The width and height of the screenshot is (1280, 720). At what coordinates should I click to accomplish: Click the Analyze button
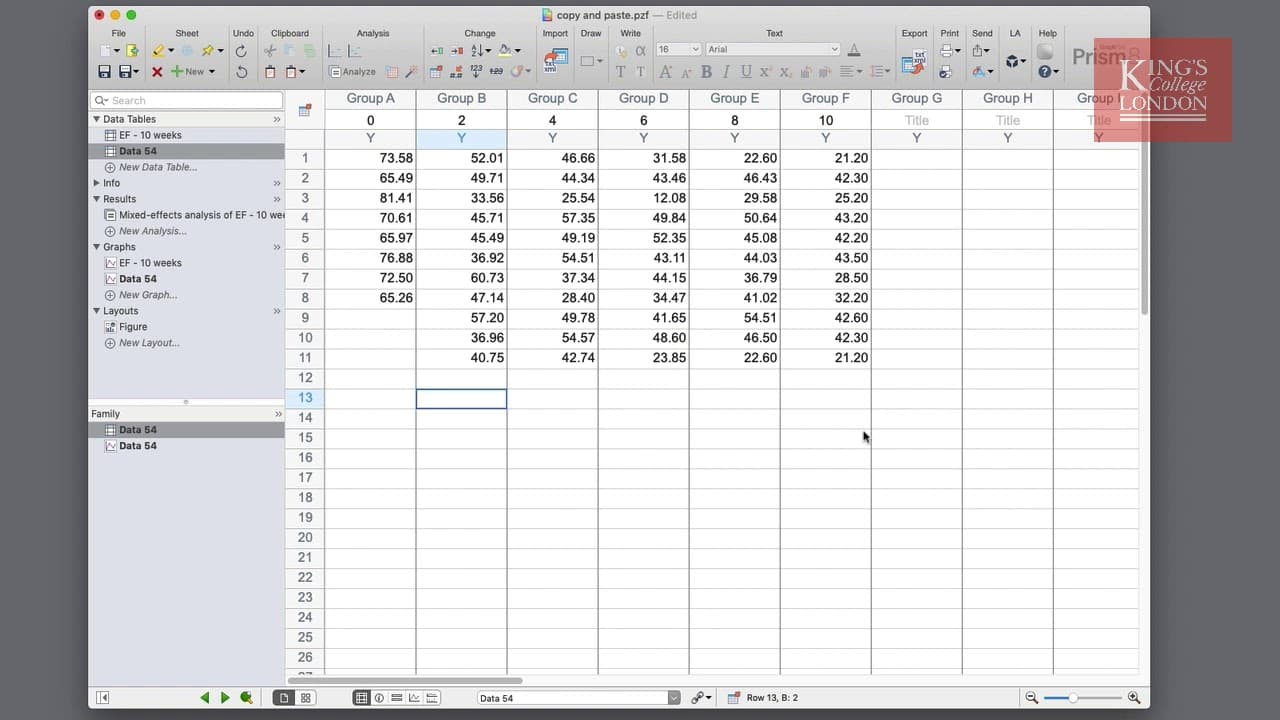[x=353, y=72]
